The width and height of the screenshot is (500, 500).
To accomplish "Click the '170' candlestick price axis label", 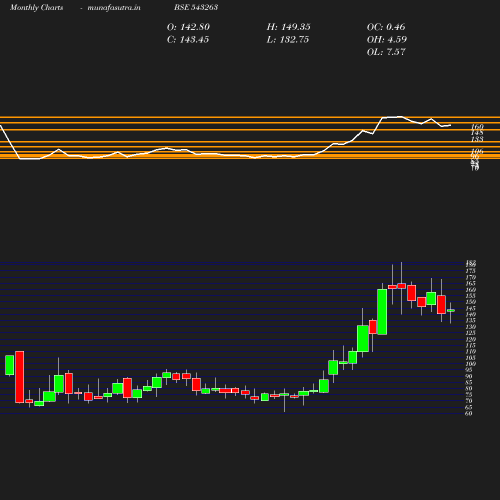I will (x=471, y=277).
